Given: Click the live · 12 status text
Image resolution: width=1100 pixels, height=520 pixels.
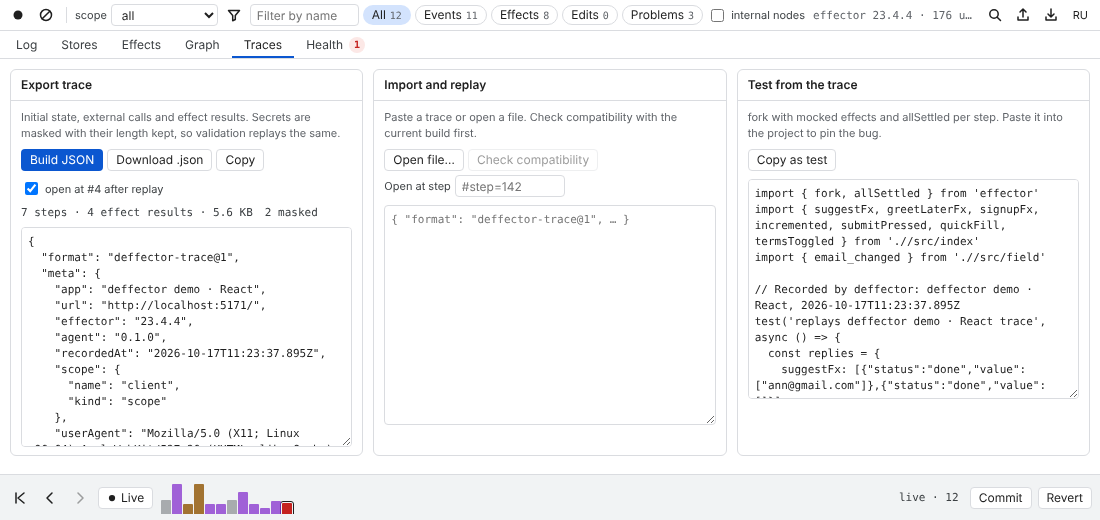Looking at the screenshot, I should coord(929,498).
